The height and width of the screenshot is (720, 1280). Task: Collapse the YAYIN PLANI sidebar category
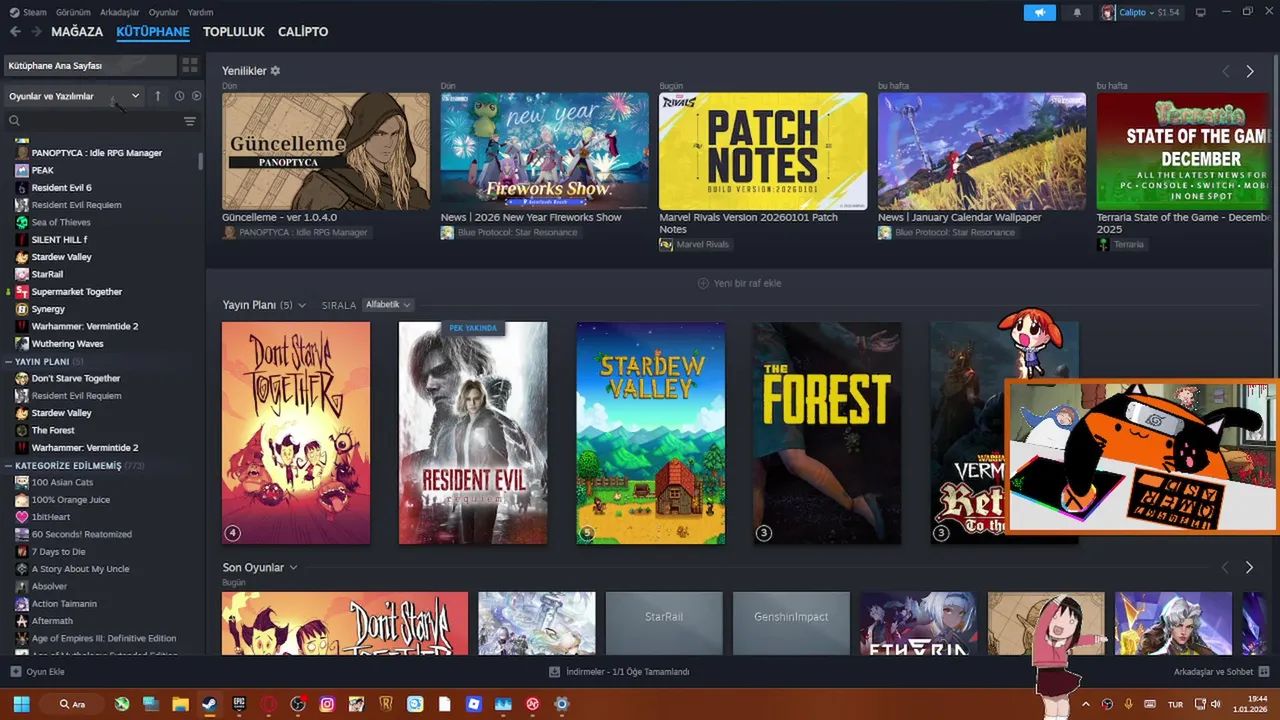click(x=8, y=361)
